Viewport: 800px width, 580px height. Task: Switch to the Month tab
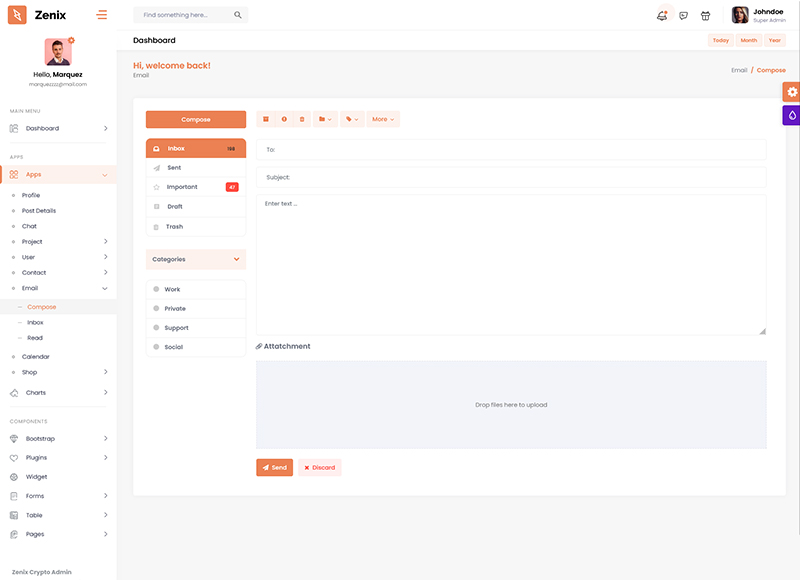click(748, 40)
